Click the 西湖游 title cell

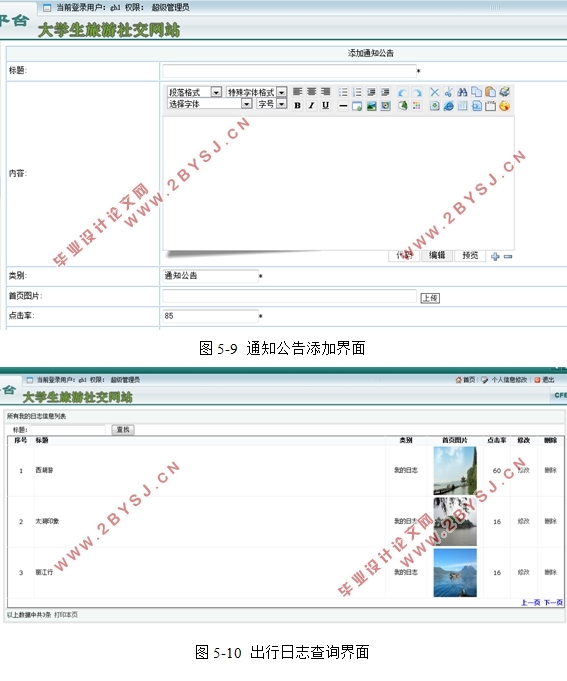point(44,470)
